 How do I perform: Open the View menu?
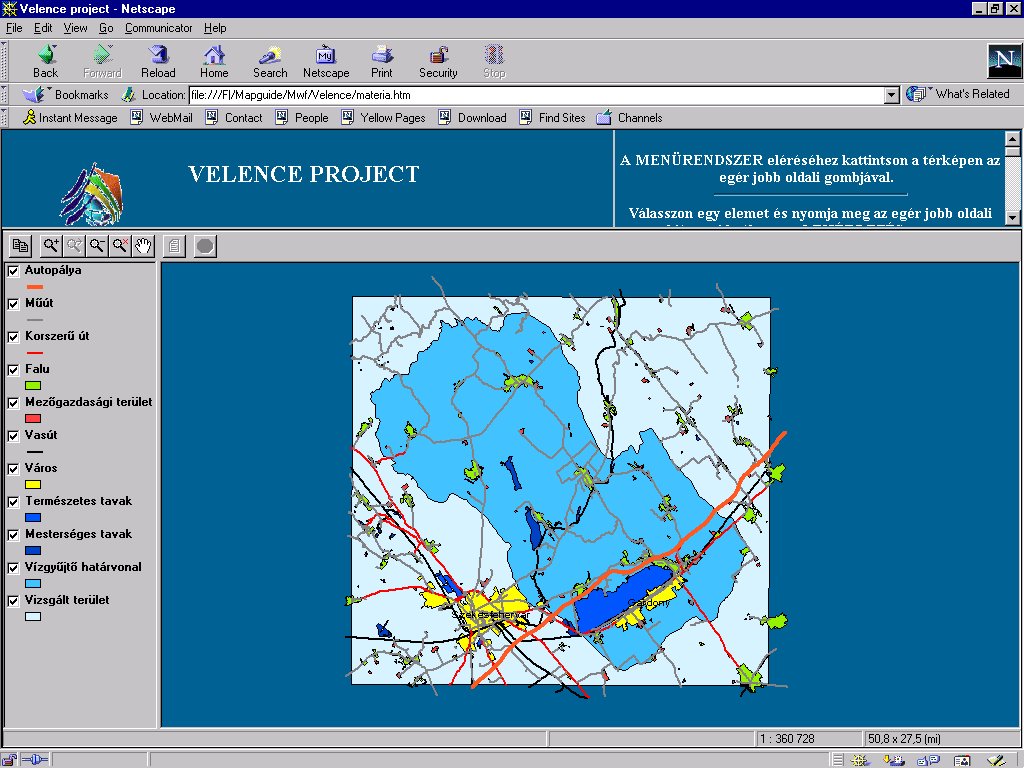click(x=75, y=28)
